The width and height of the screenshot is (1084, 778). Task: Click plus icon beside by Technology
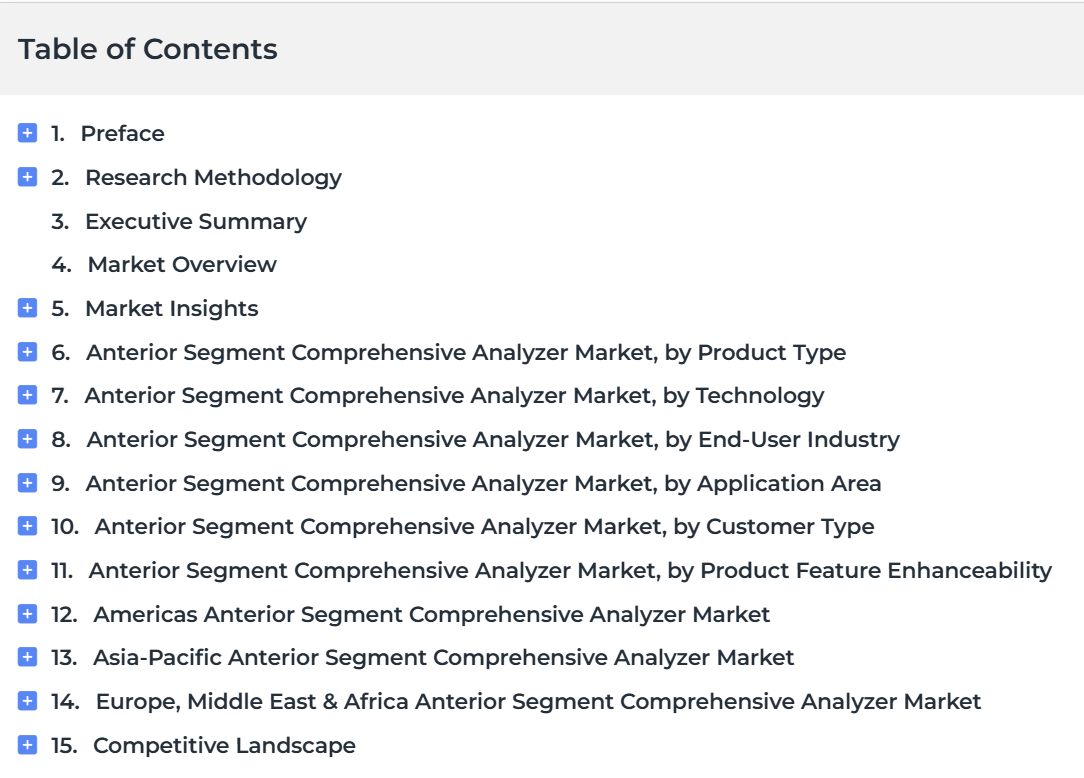(28, 395)
